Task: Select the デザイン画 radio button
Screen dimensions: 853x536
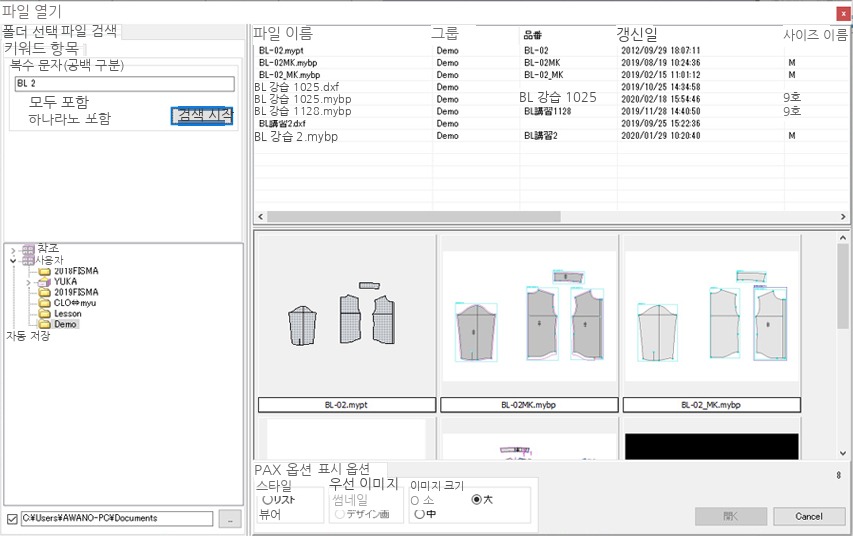Action: pyautogui.click(x=339, y=514)
